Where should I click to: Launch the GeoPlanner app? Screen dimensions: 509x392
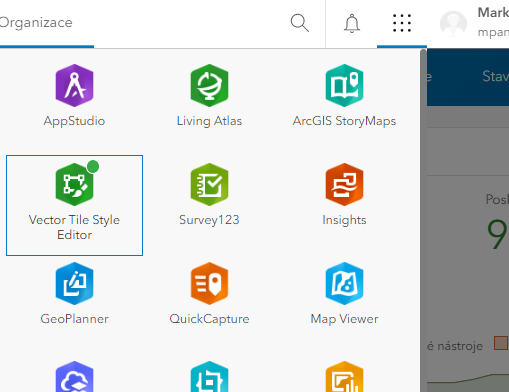(74, 294)
